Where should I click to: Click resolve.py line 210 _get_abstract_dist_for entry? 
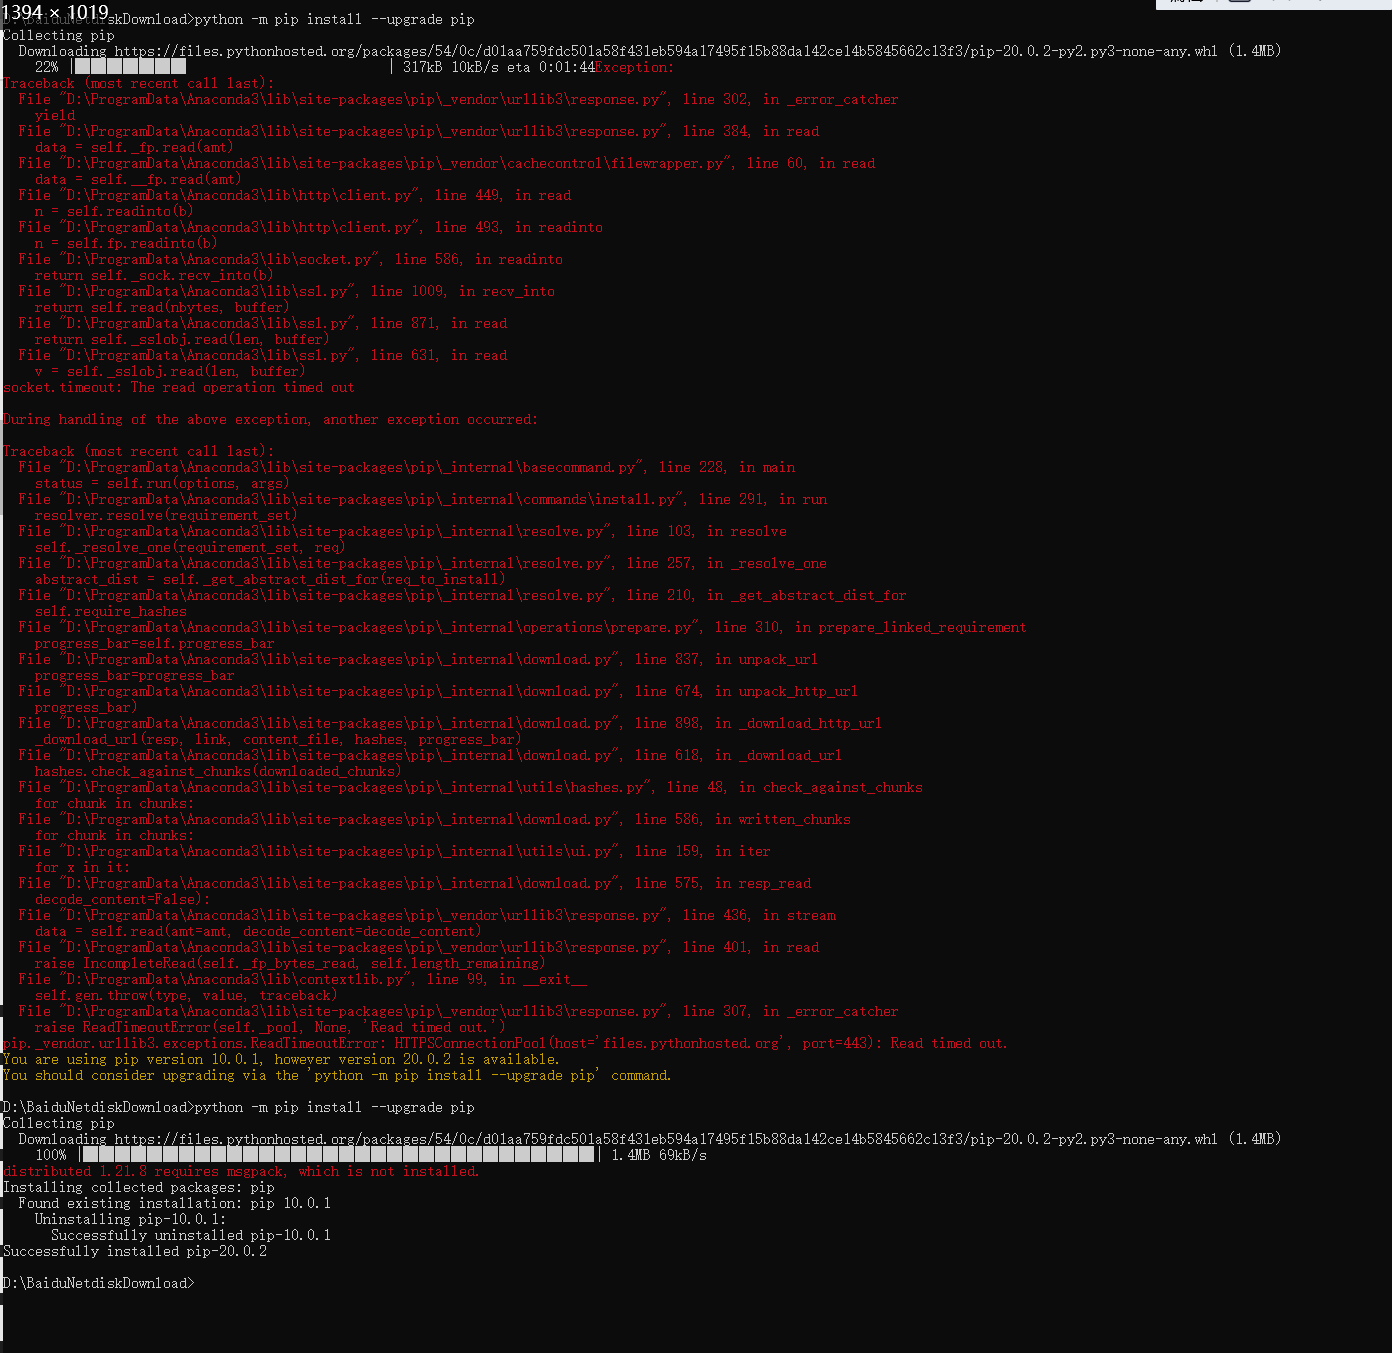pos(462,595)
